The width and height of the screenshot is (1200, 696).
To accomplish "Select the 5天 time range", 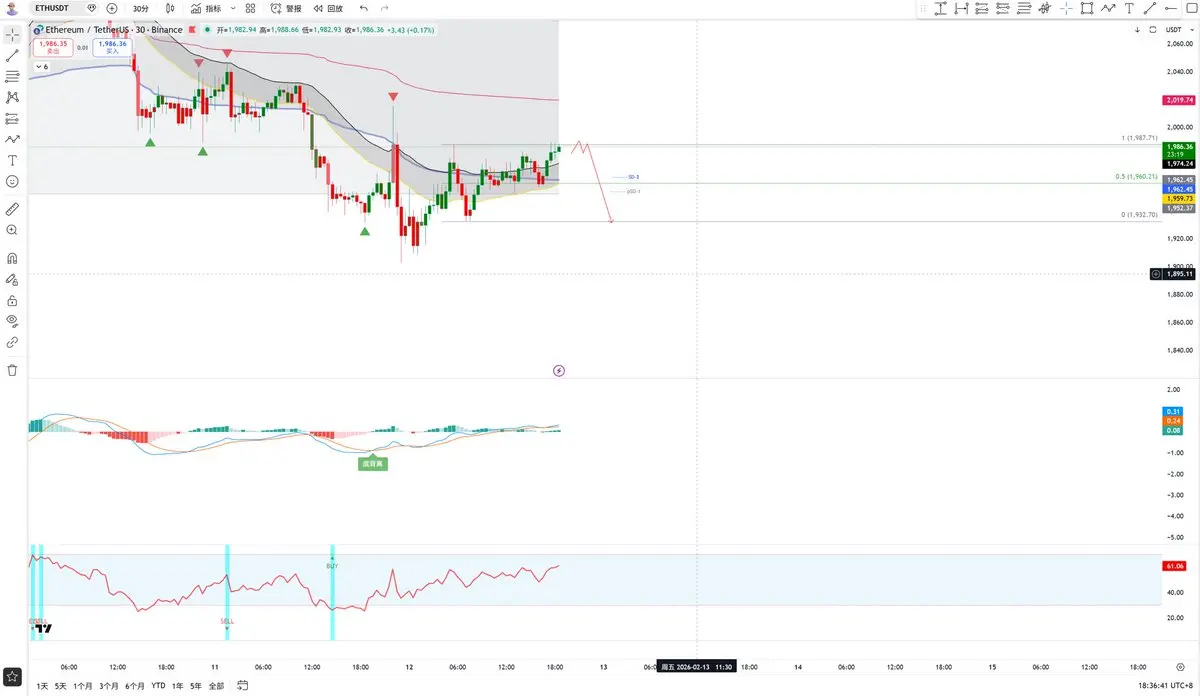I will (60, 686).
